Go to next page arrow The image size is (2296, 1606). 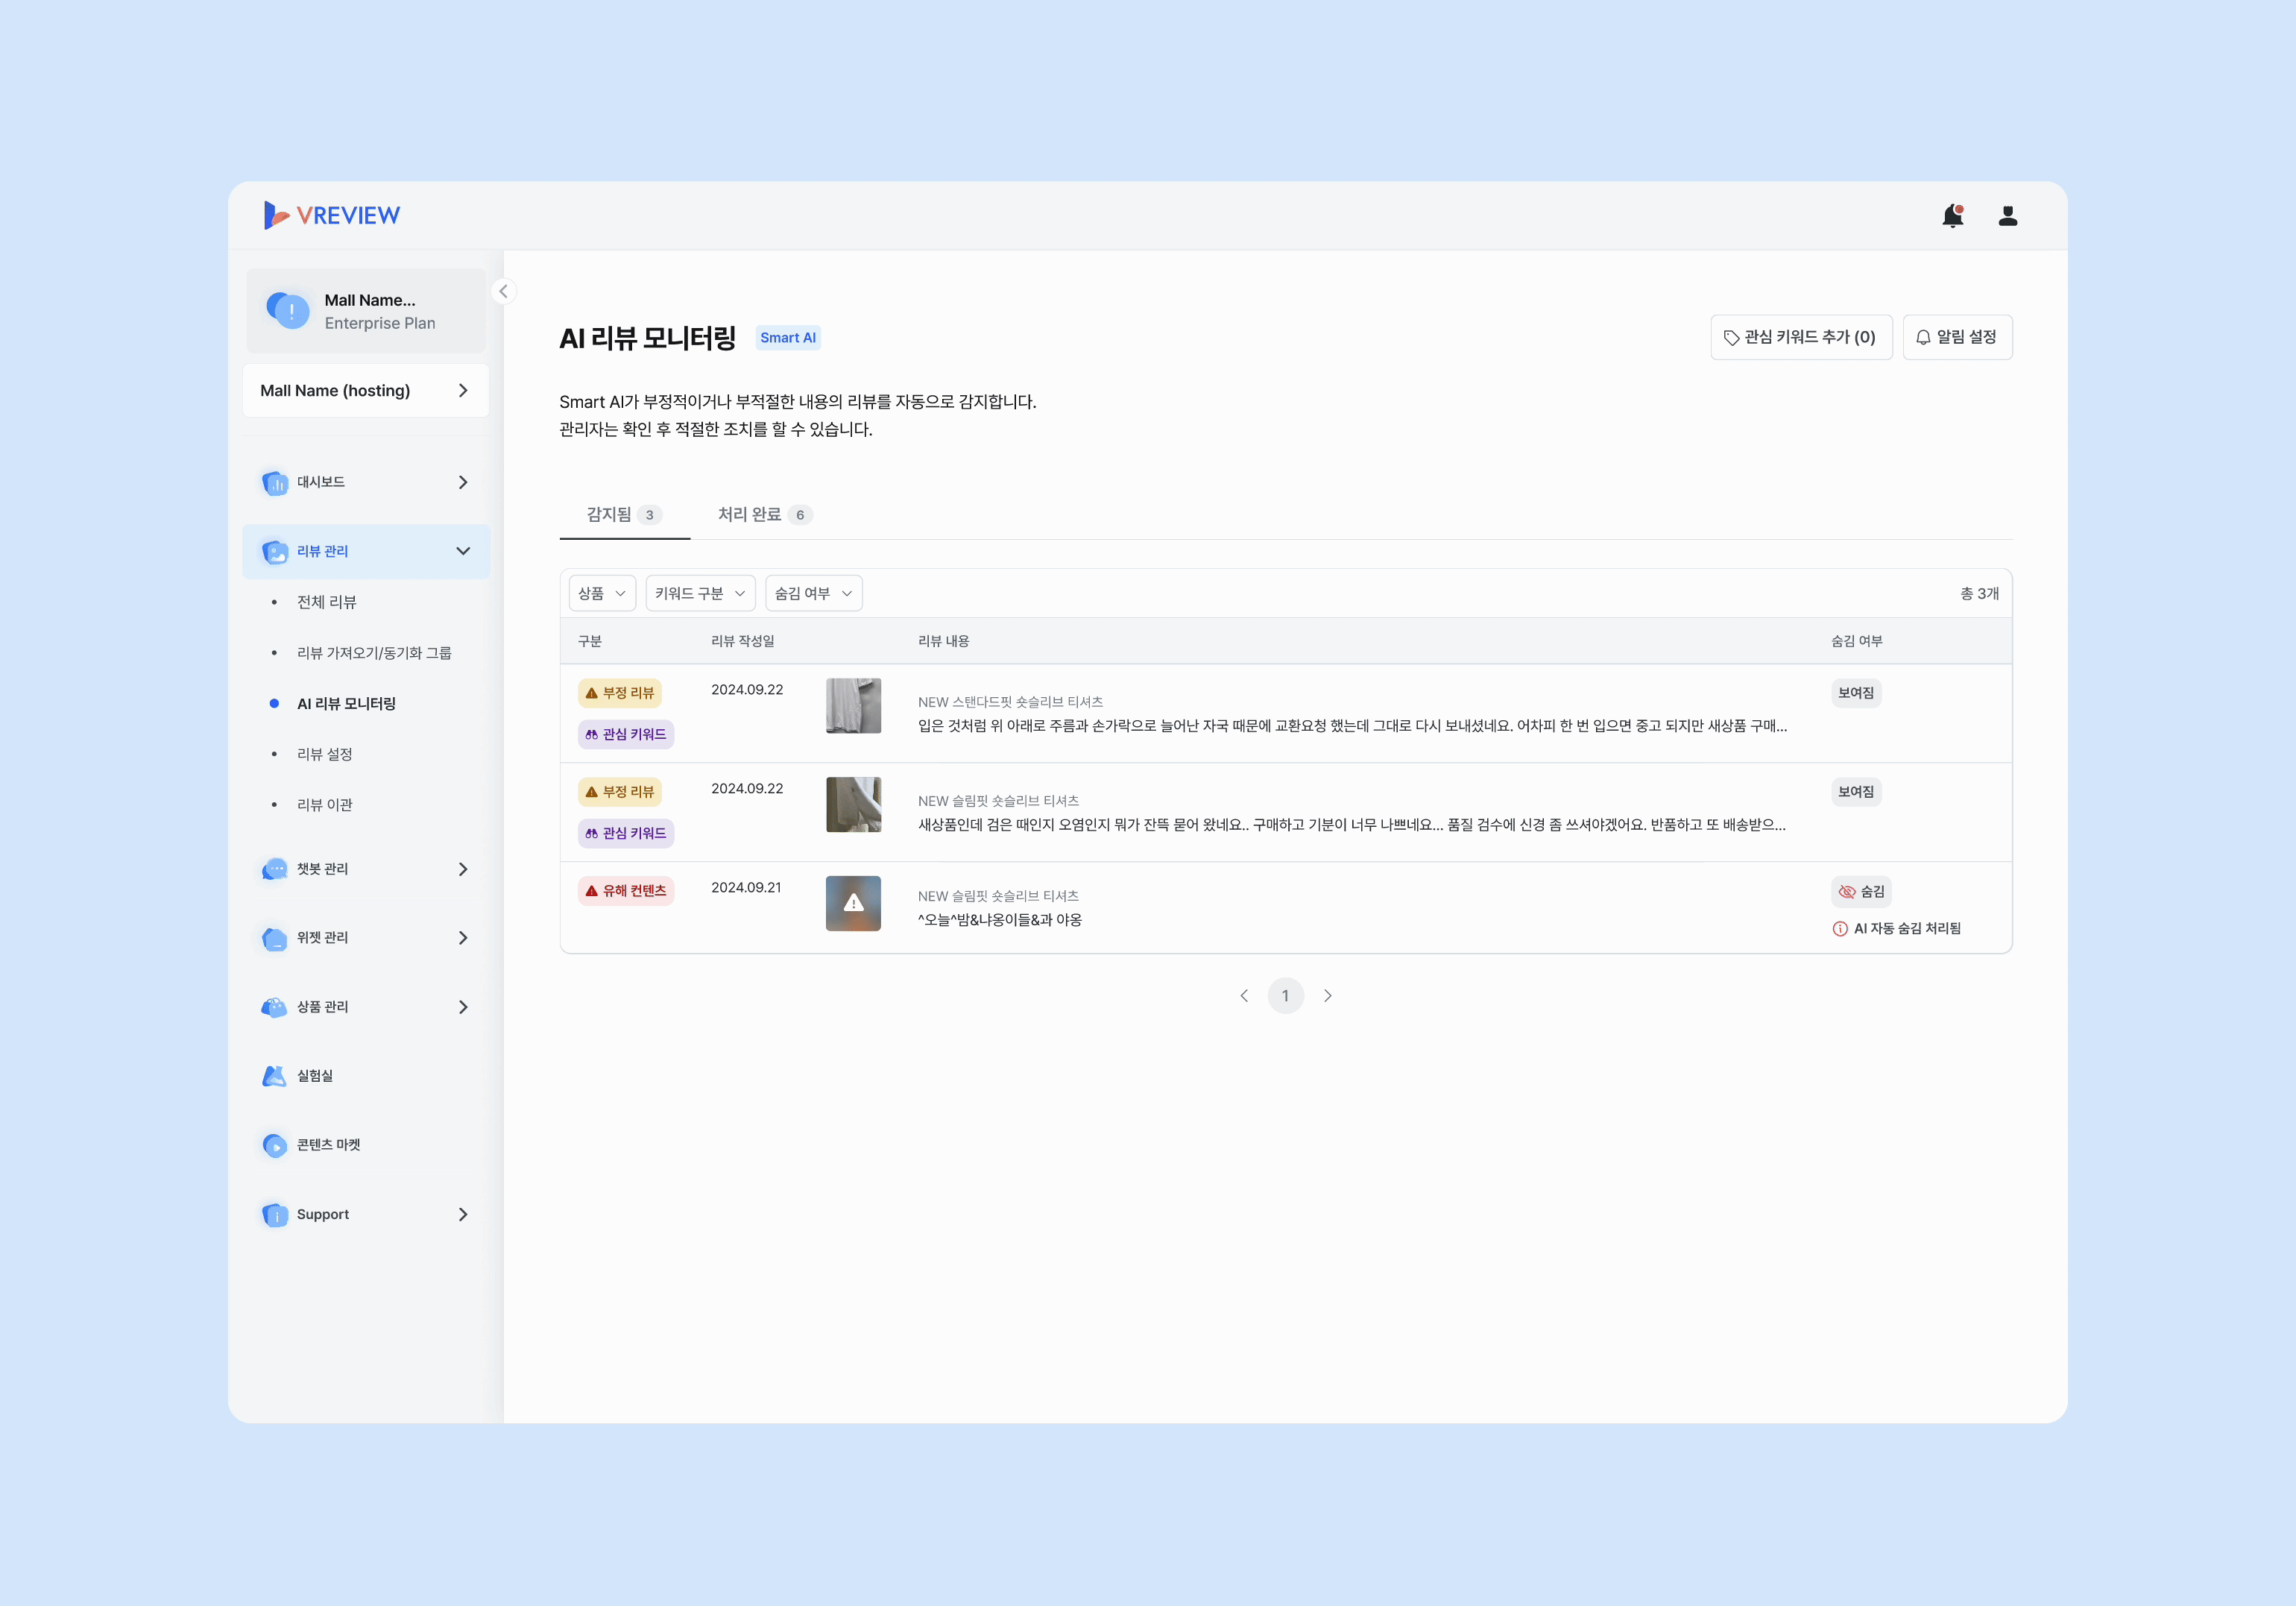pos(1327,995)
